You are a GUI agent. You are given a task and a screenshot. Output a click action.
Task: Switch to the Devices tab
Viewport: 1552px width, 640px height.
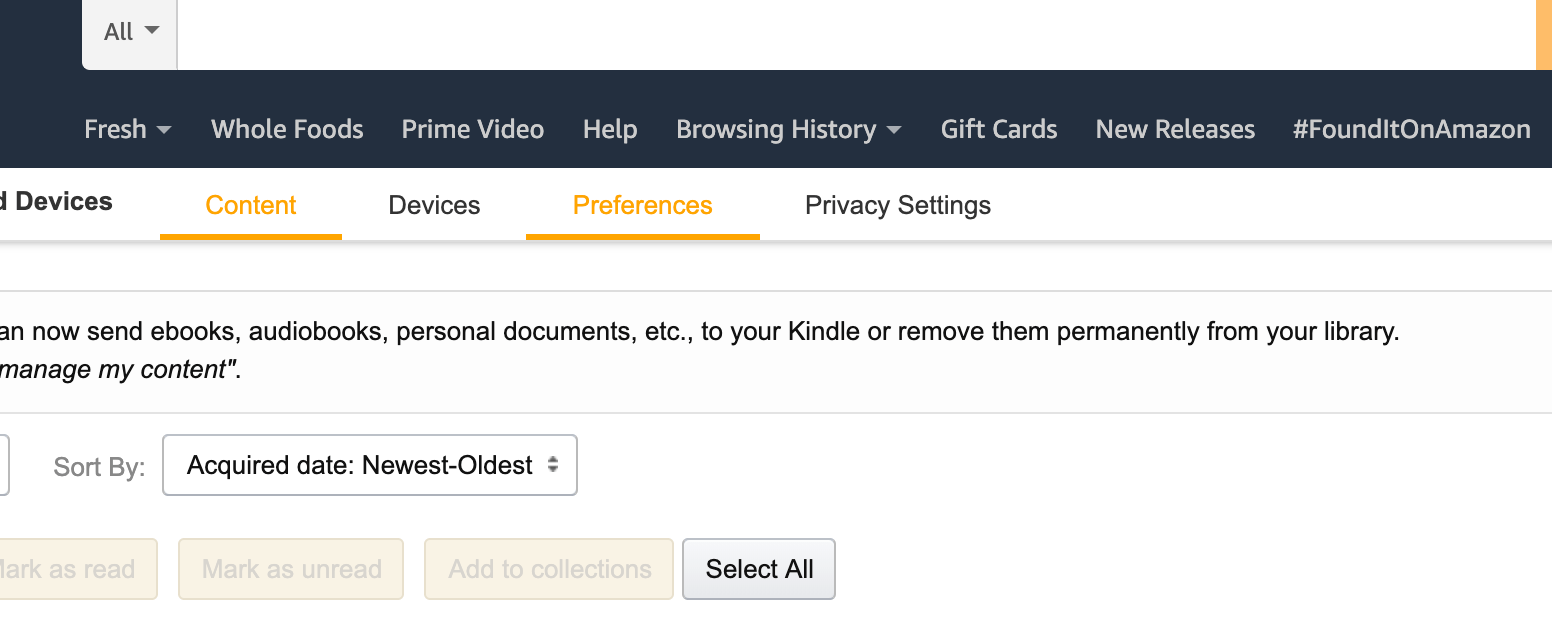coord(434,206)
